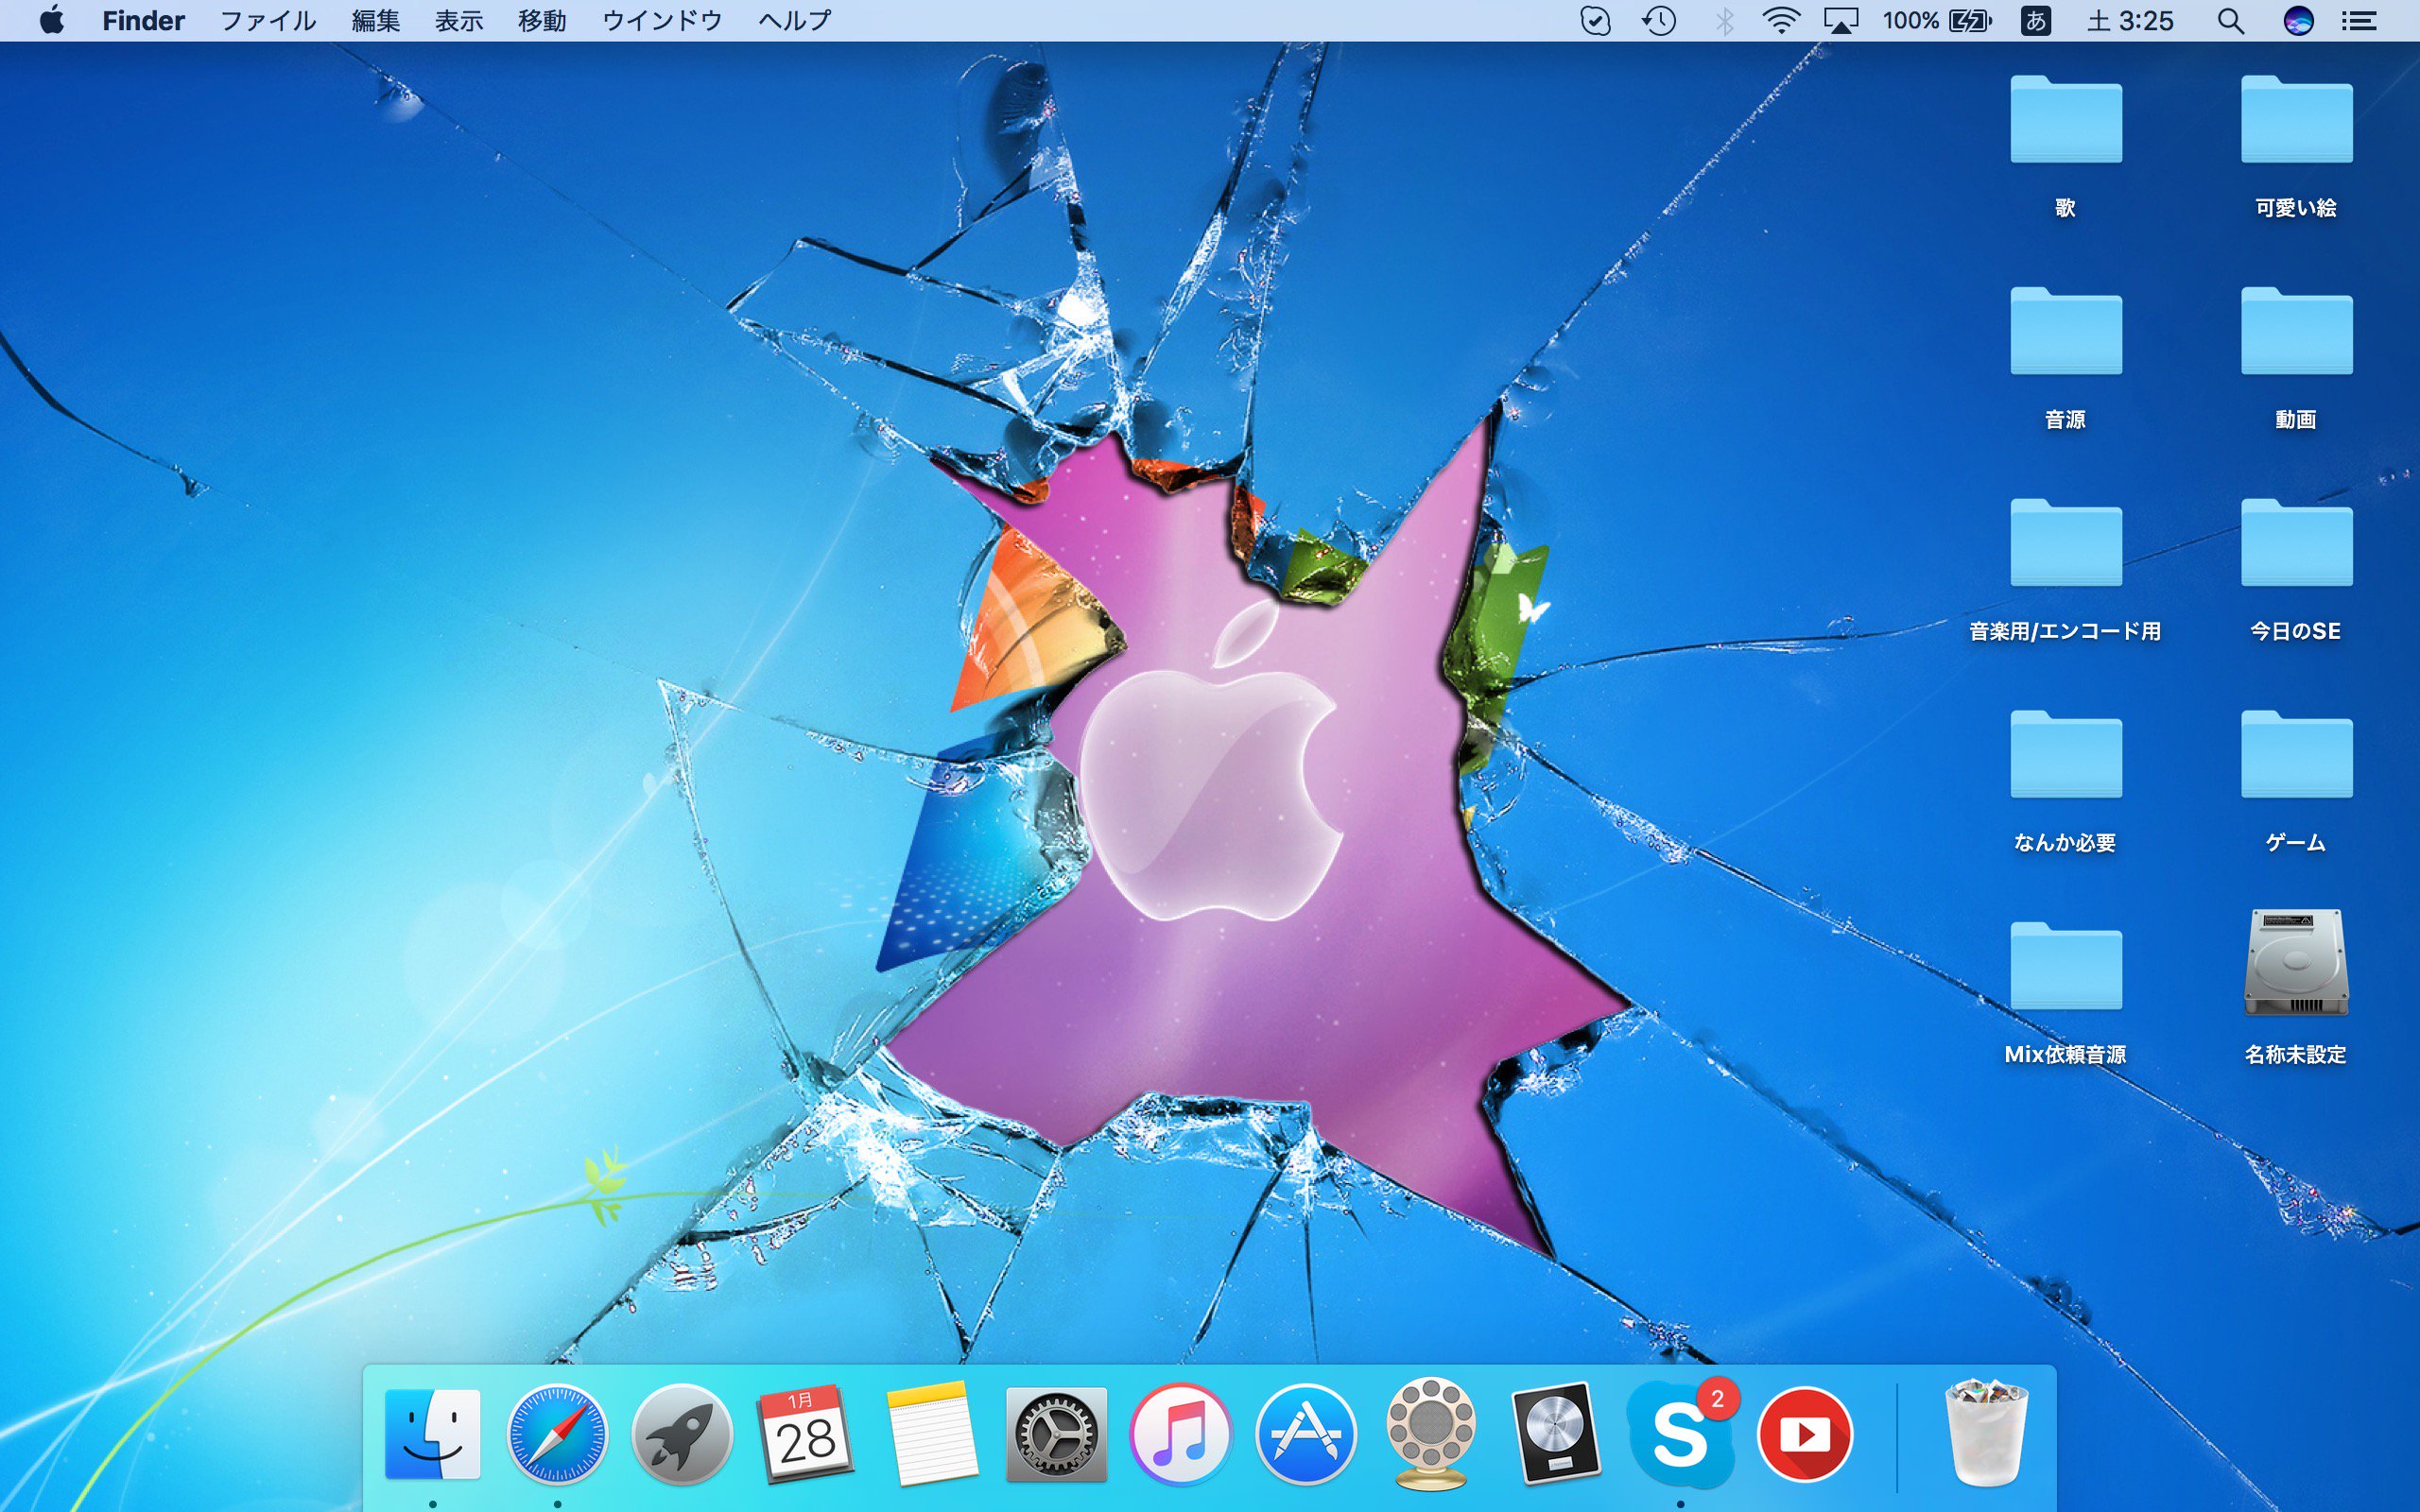Open the Notes app in Dock
The height and width of the screenshot is (1512, 2420).
point(931,1434)
